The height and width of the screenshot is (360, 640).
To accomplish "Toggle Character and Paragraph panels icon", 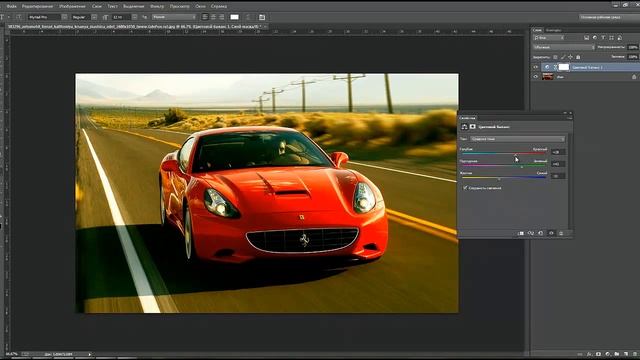I will [x=262, y=17].
